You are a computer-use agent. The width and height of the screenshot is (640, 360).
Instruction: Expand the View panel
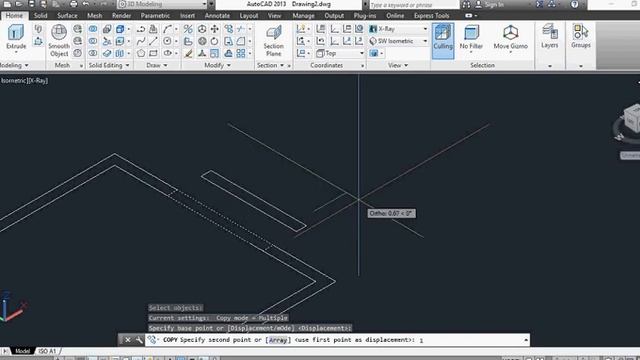(398, 65)
